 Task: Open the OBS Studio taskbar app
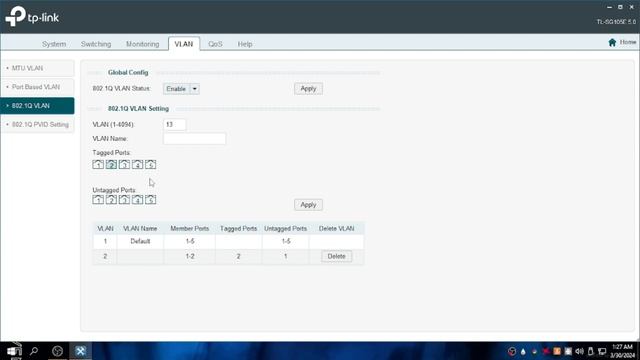(x=58, y=351)
